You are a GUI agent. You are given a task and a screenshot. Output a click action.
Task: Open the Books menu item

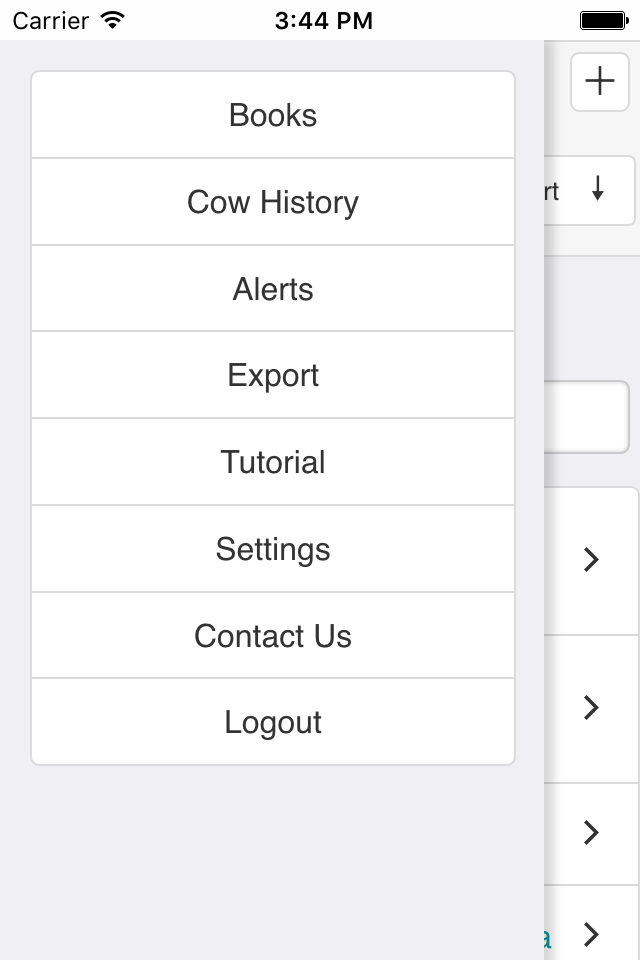pos(273,115)
